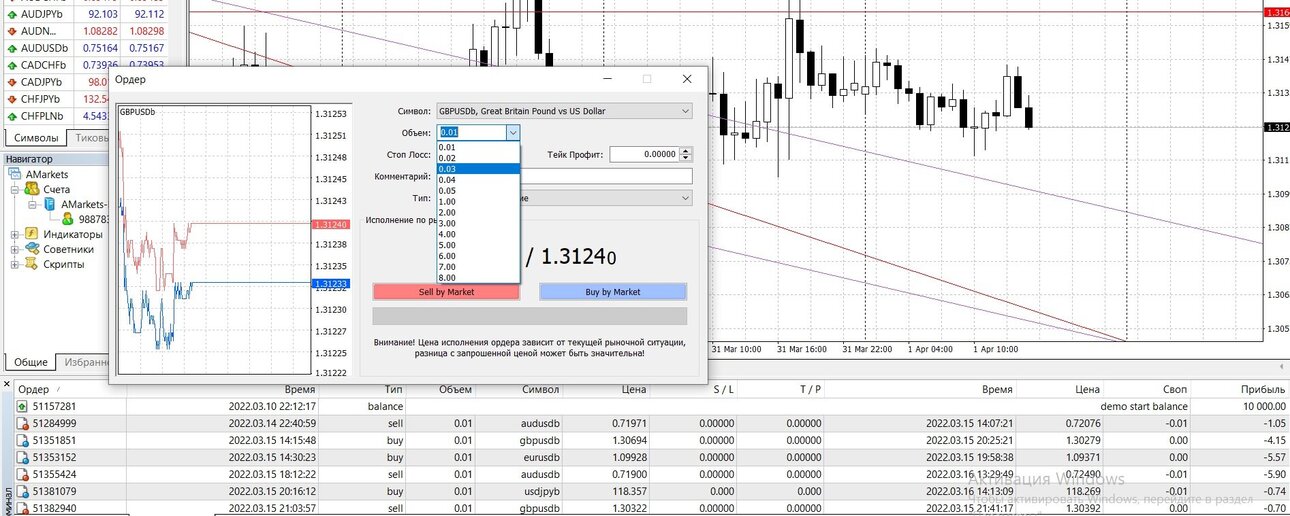Click the blue 1.31233 bid price label
Viewport: 1290px width, 516px height.
(x=330, y=284)
